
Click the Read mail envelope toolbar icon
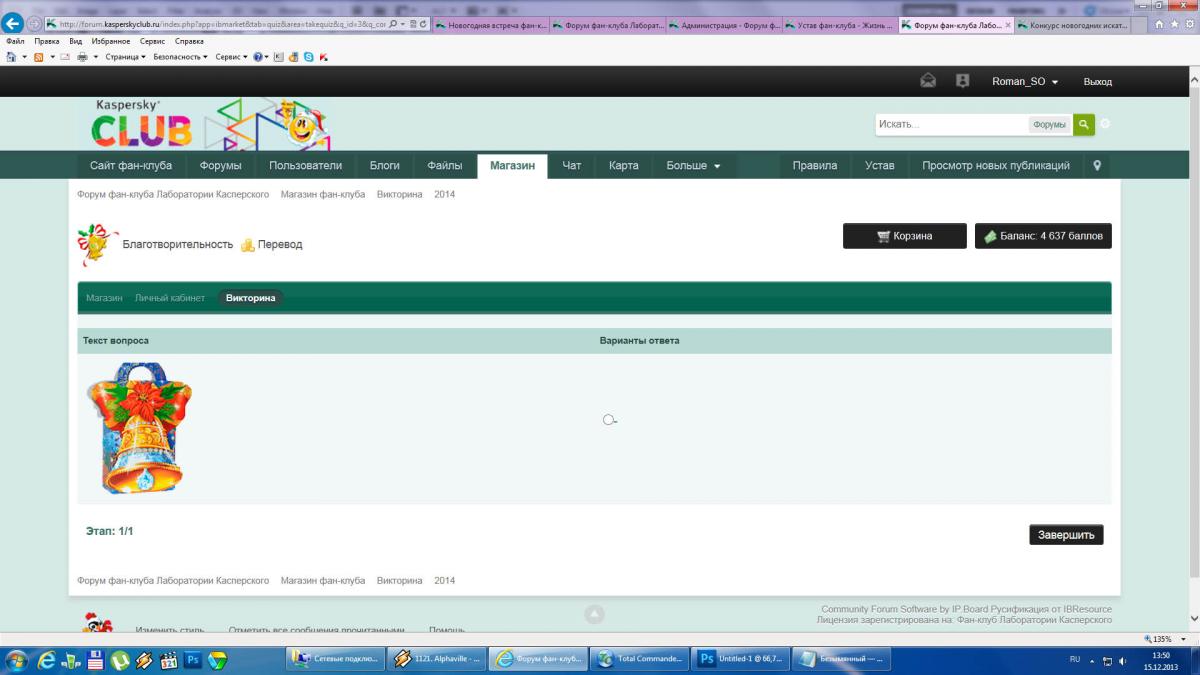point(65,57)
